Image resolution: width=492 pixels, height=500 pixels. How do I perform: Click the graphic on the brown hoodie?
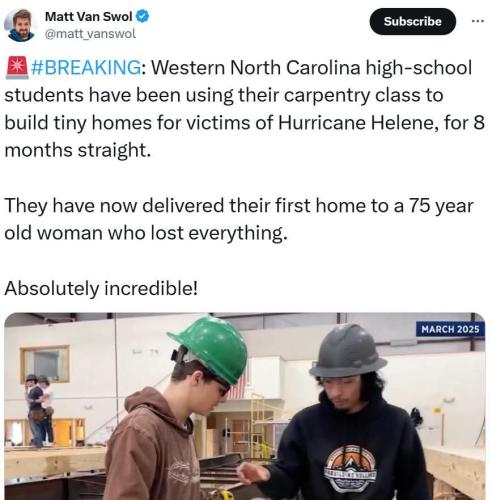[x=182, y=470]
